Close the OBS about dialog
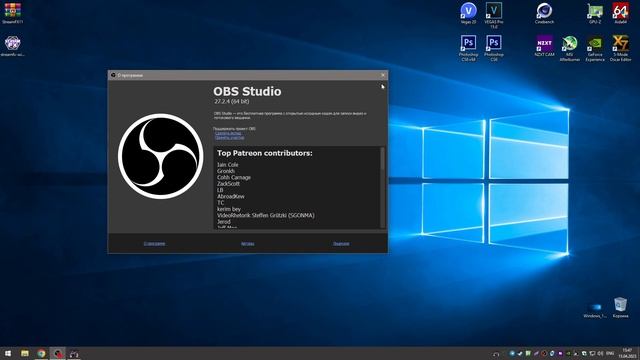This screenshot has height=360, width=640. (382, 75)
